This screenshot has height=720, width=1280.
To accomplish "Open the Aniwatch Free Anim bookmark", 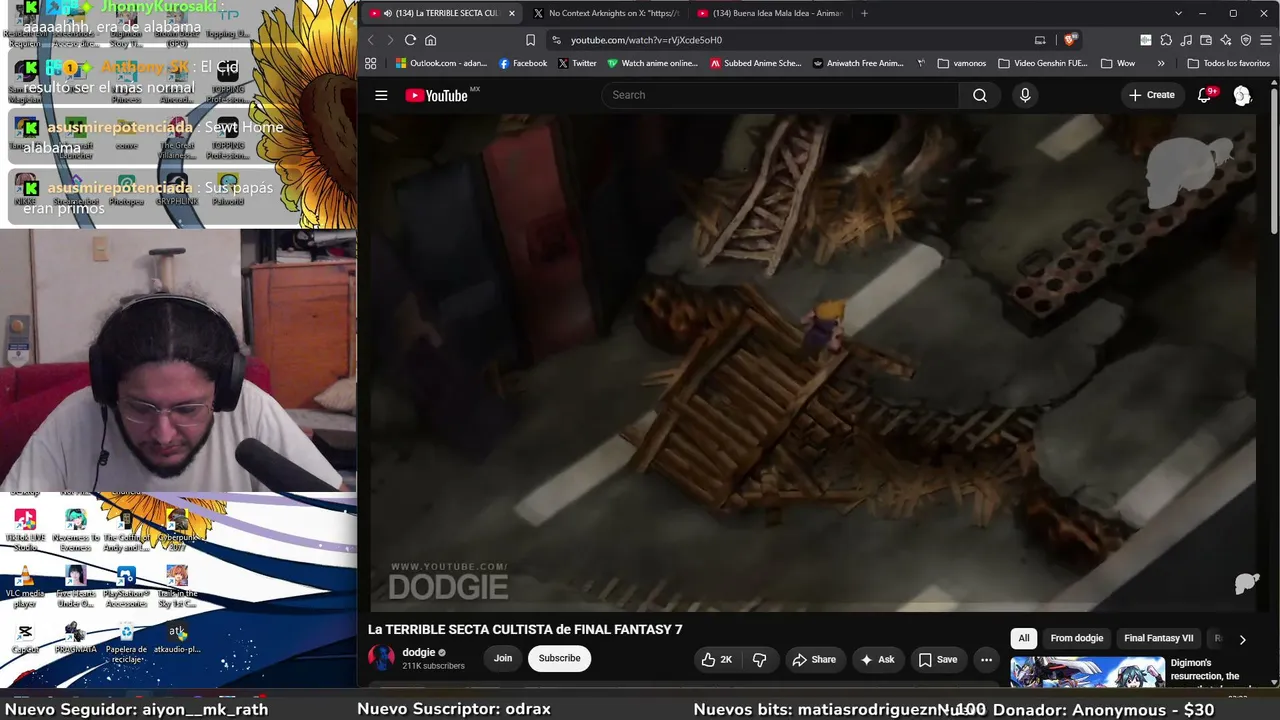I will coord(859,63).
